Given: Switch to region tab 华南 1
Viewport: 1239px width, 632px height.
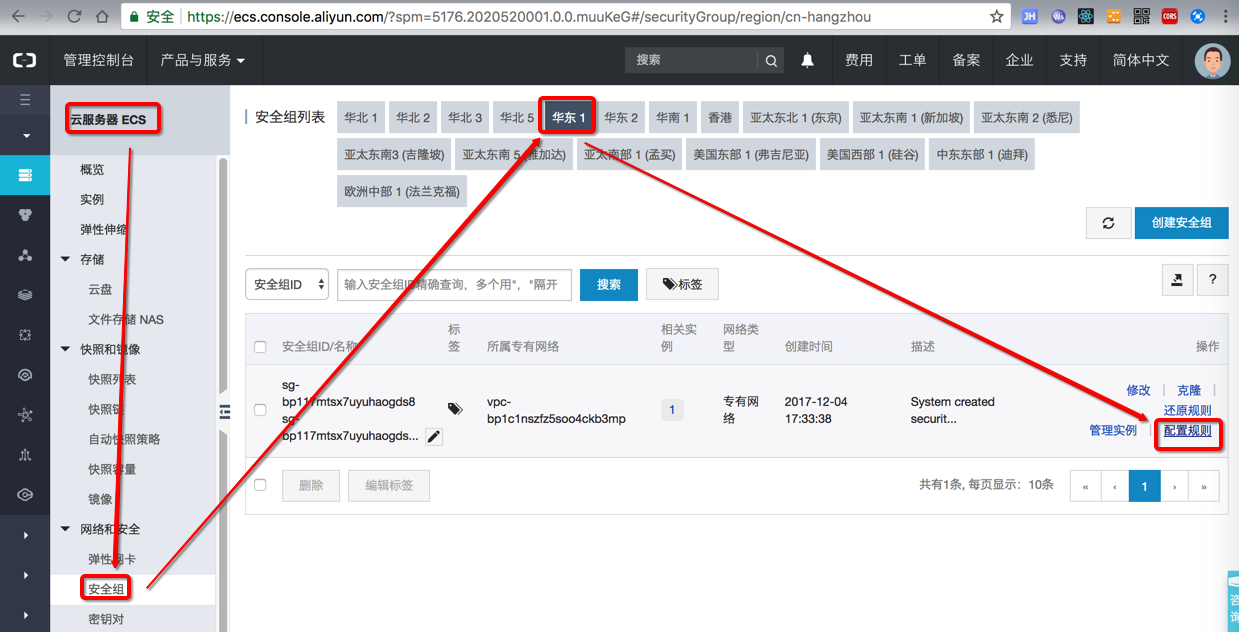Looking at the screenshot, I should pyautogui.click(x=673, y=117).
